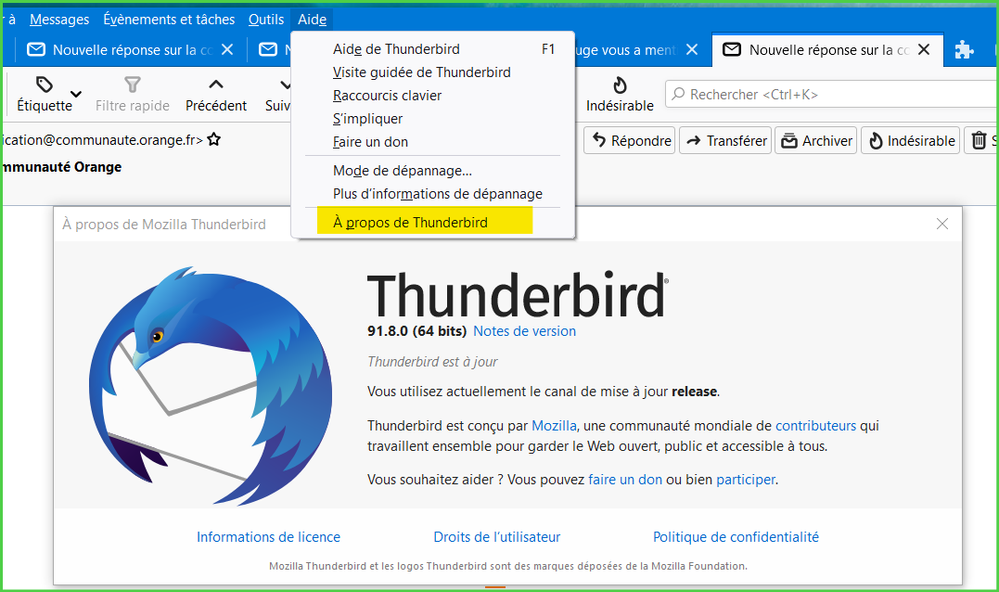
Task: Click the communaute.orange.fr sender address
Action: click(102, 140)
